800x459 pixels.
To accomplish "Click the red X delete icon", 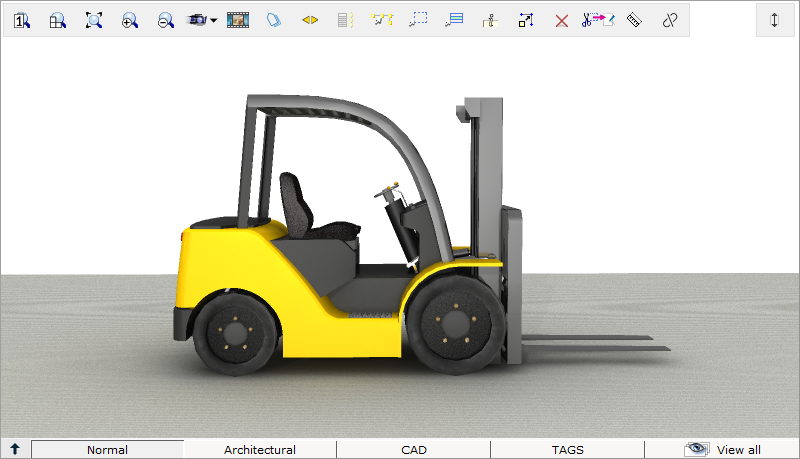I will pos(562,21).
